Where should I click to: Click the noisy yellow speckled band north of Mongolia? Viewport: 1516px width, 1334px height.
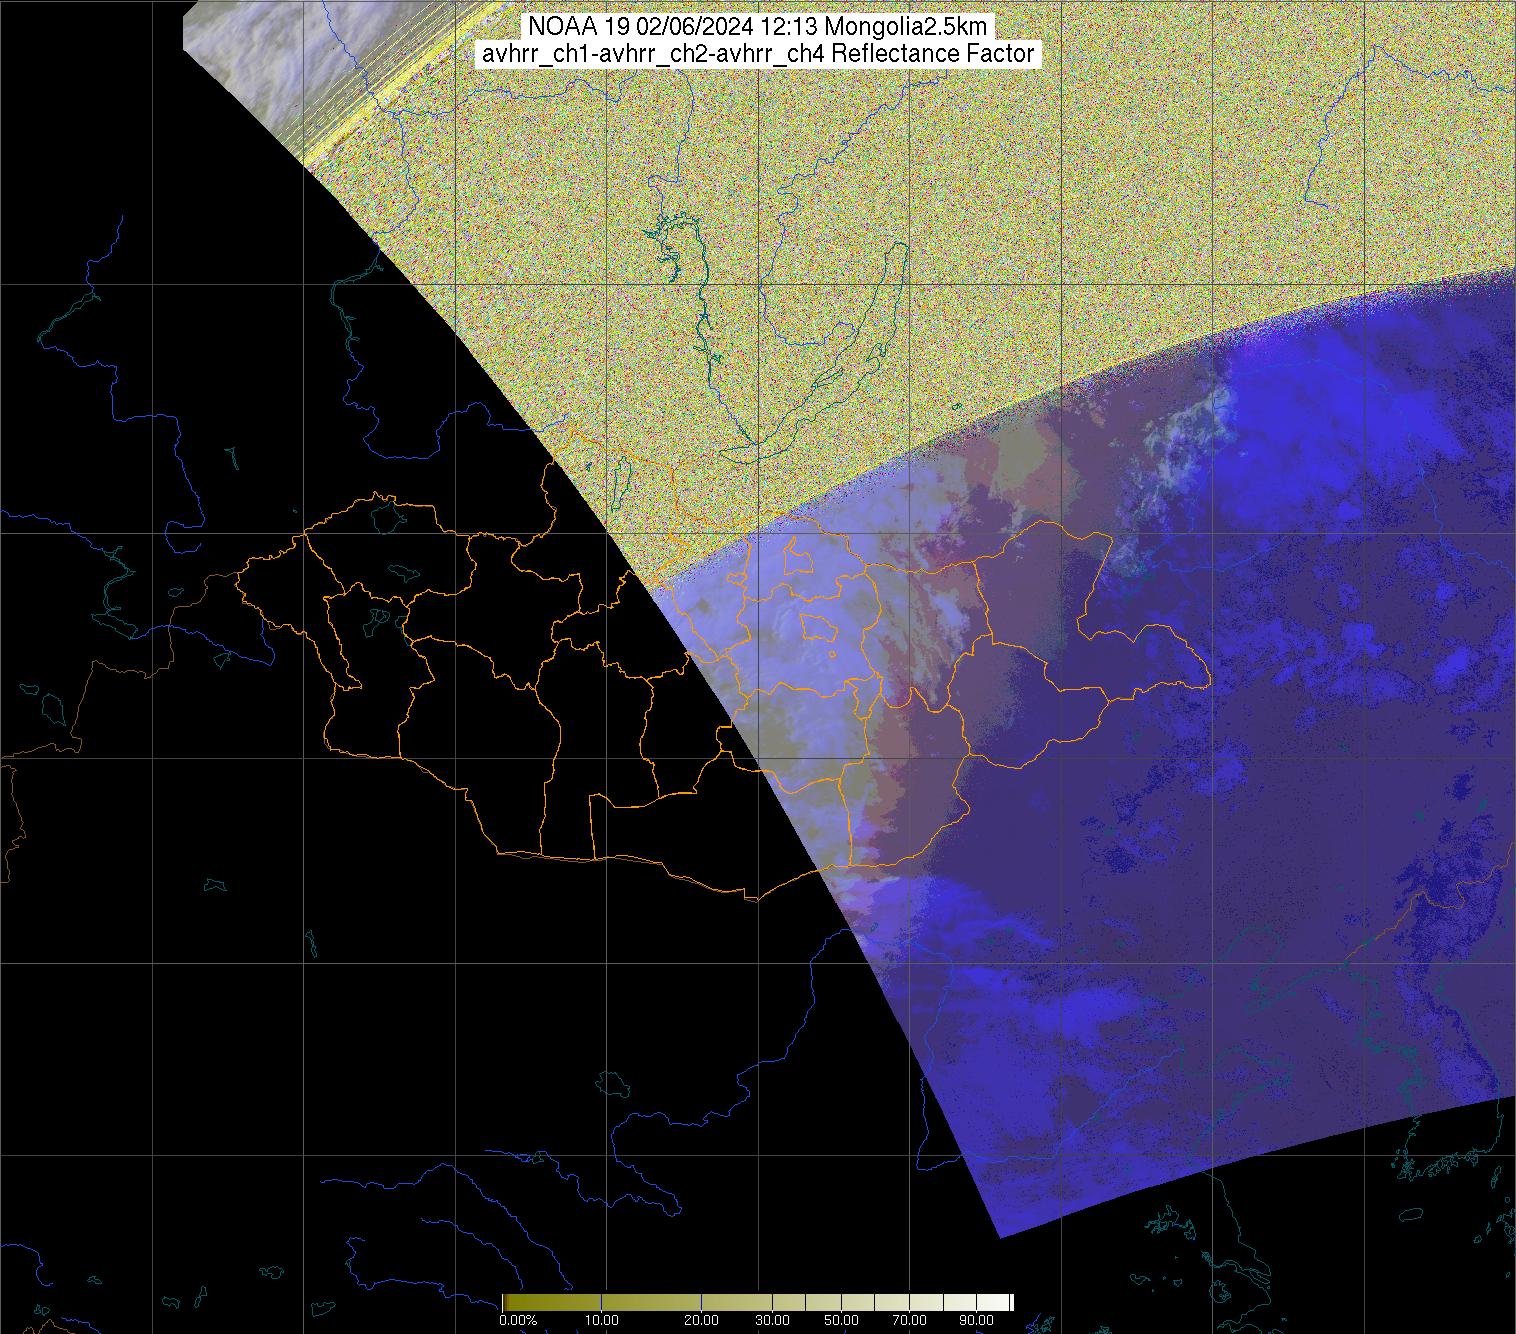[1000, 200]
